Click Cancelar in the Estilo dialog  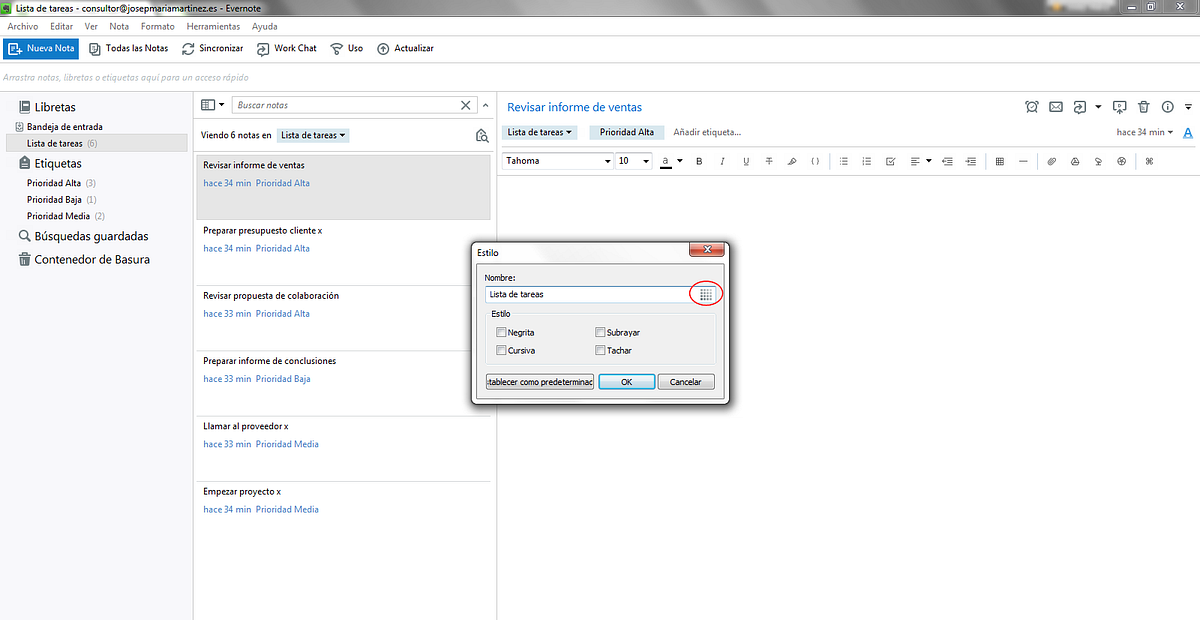click(686, 382)
